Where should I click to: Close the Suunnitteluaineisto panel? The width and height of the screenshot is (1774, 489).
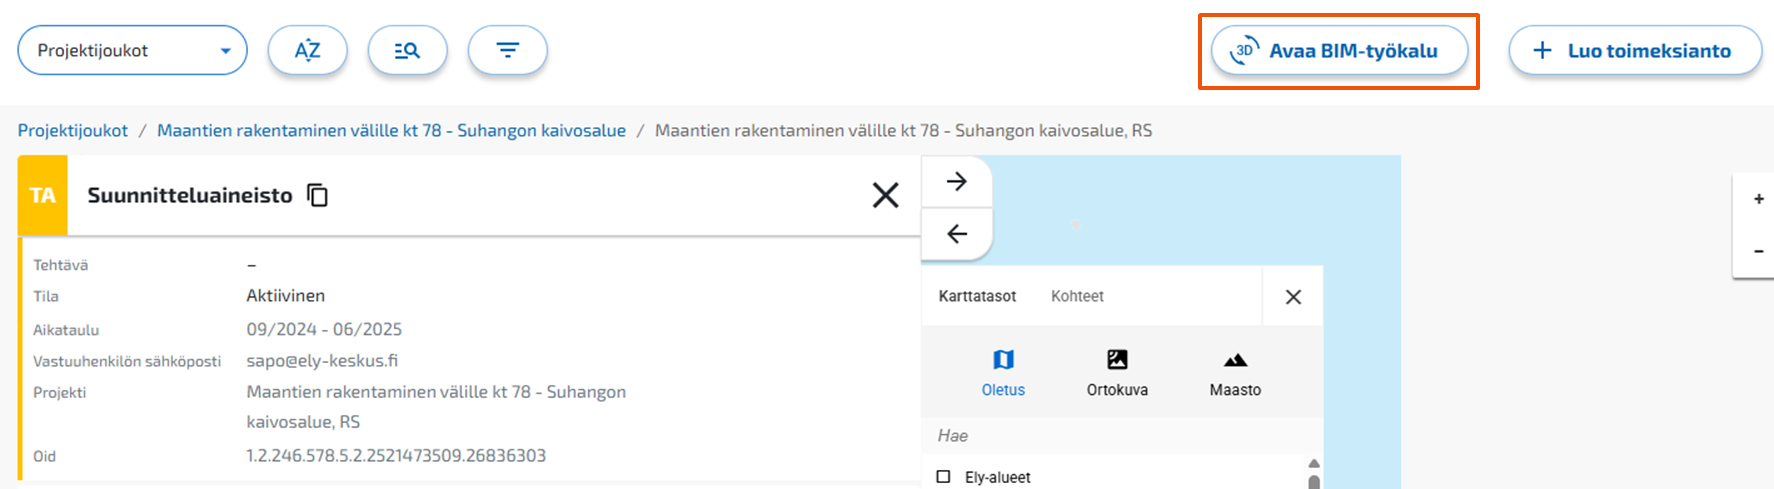[x=886, y=195]
